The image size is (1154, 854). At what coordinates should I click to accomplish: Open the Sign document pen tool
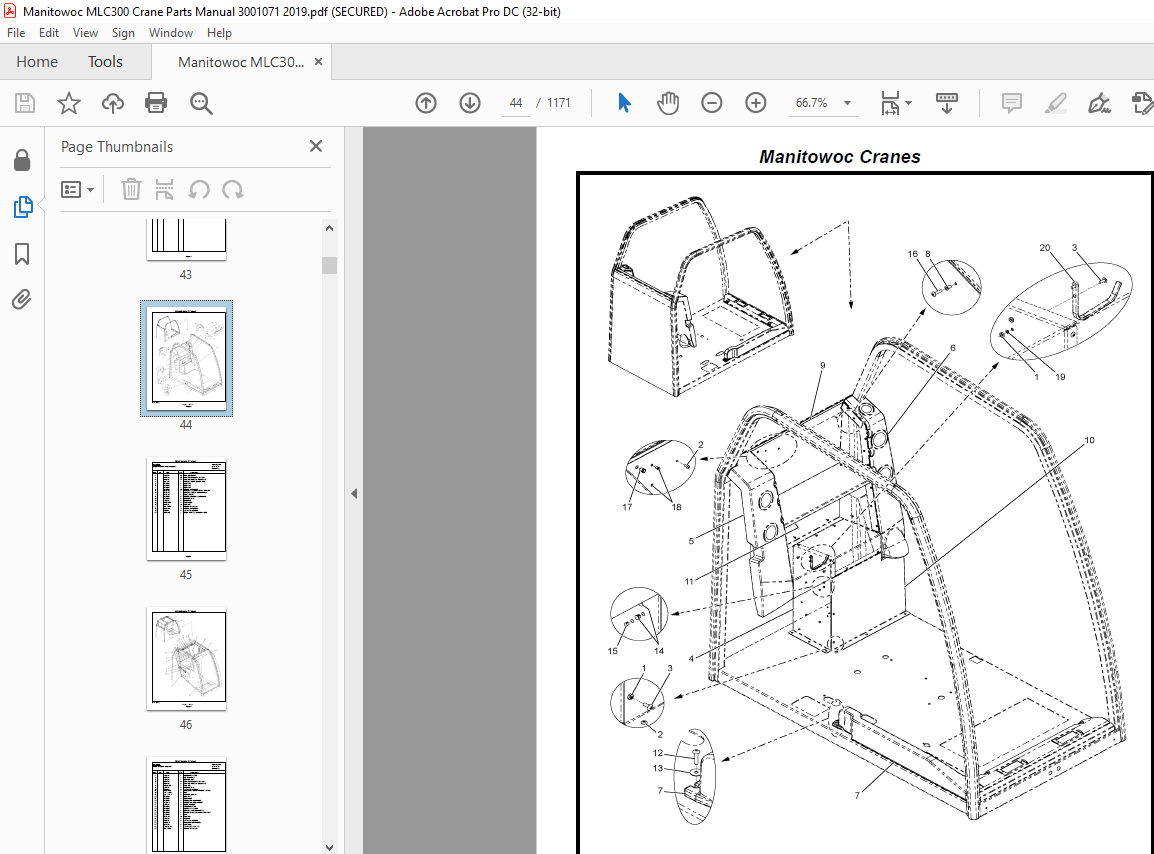1100,103
